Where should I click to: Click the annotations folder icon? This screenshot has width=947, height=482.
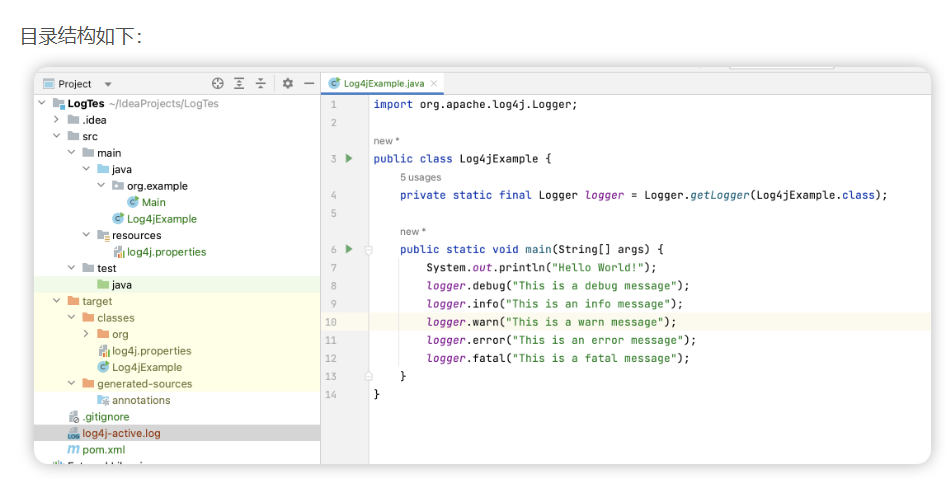point(103,400)
